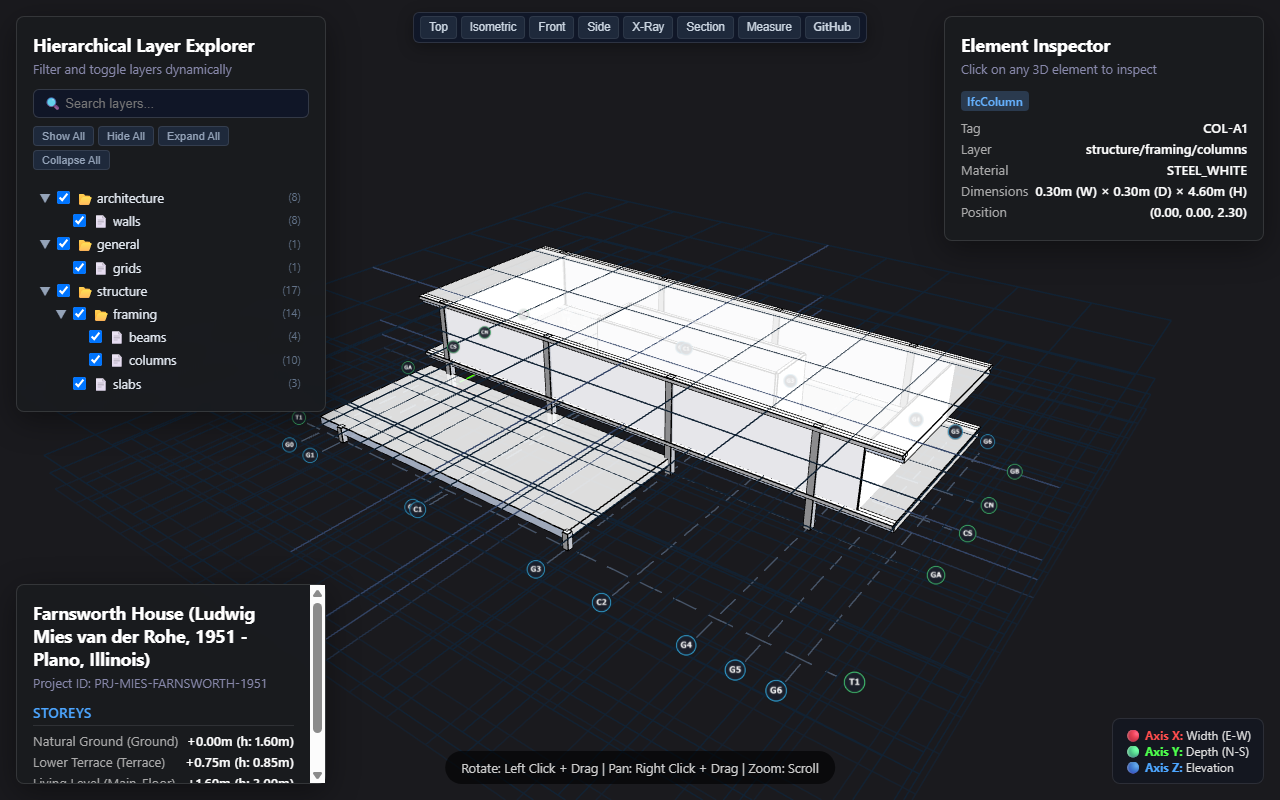Switch to the Top view

point(439,27)
